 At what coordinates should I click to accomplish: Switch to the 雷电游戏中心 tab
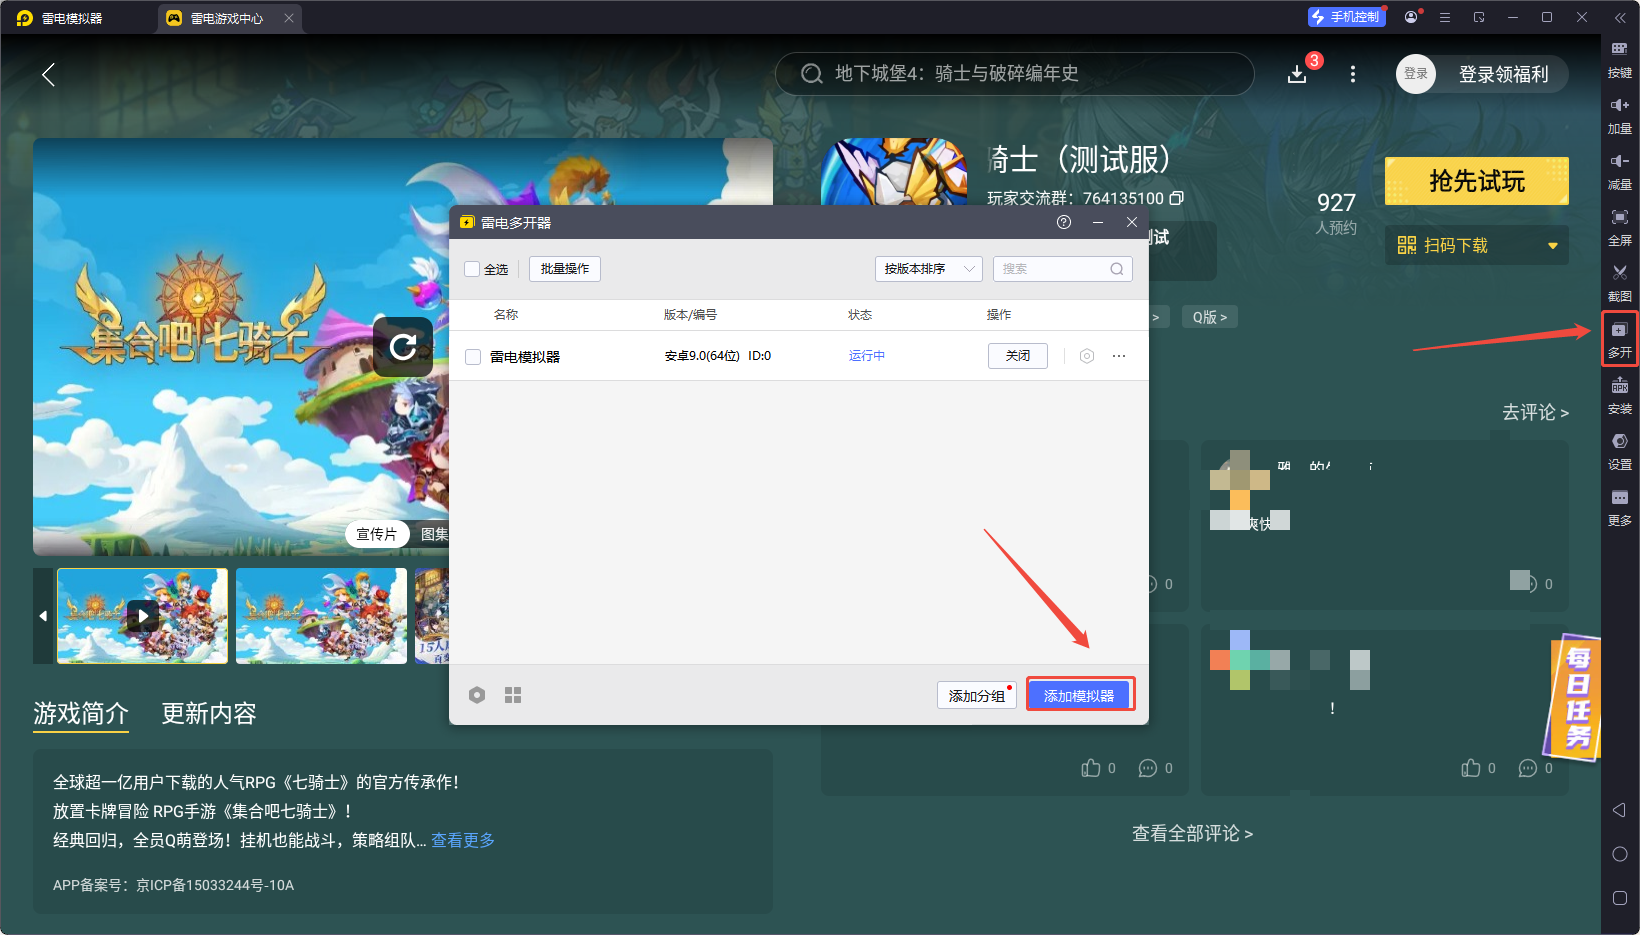pyautogui.click(x=225, y=17)
